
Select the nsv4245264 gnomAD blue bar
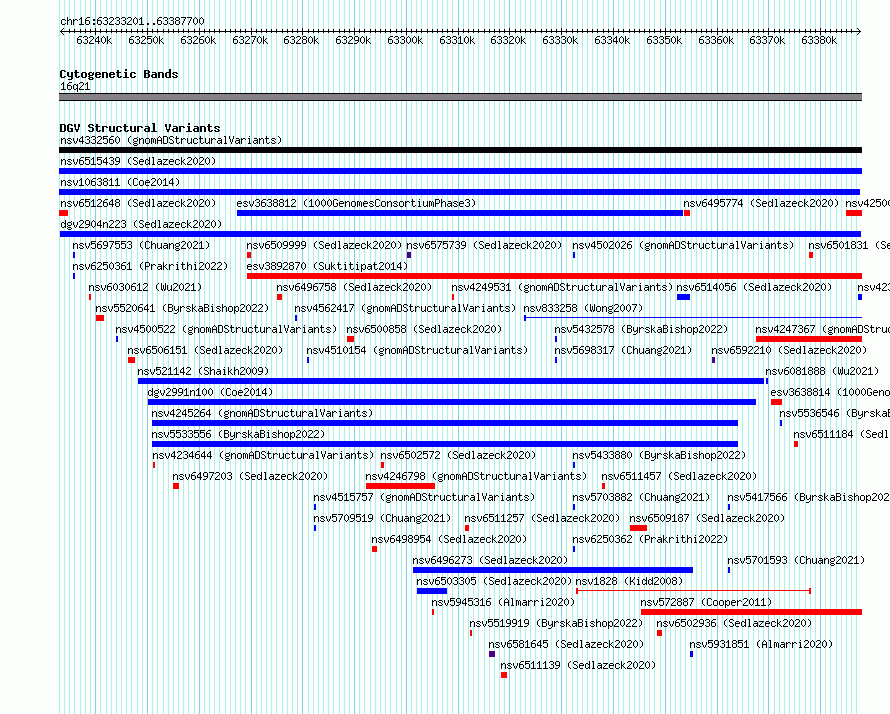click(445, 423)
